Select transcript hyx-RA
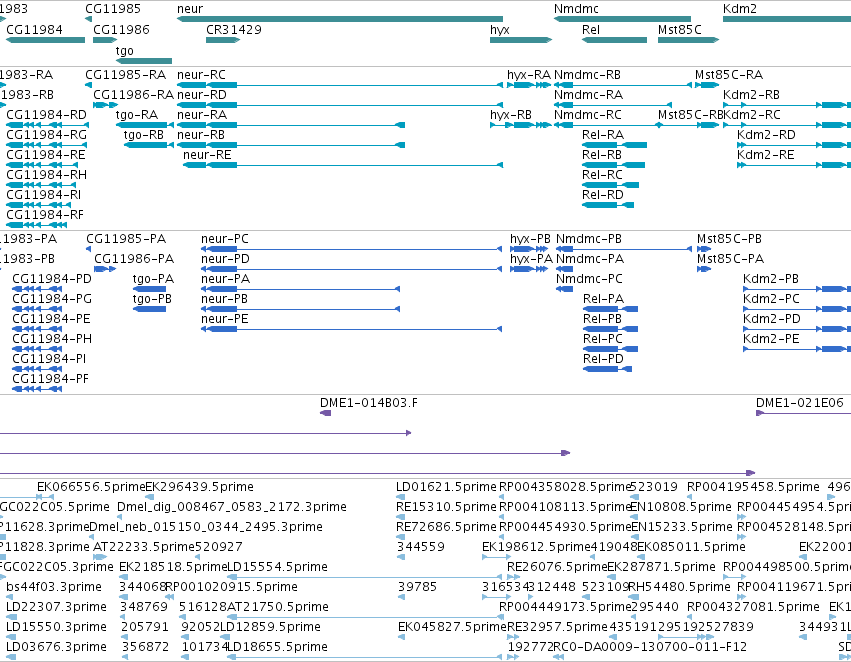Viewport: 851px width, 662px height. tap(529, 85)
